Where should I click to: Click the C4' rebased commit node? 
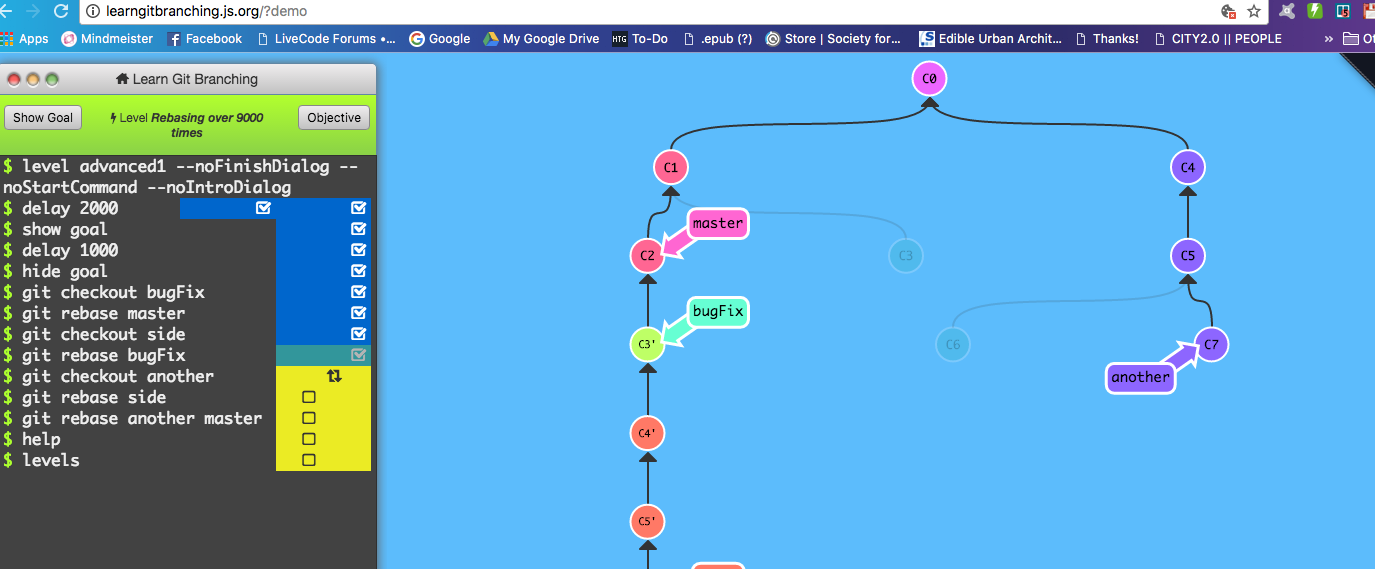pos(647,434)
